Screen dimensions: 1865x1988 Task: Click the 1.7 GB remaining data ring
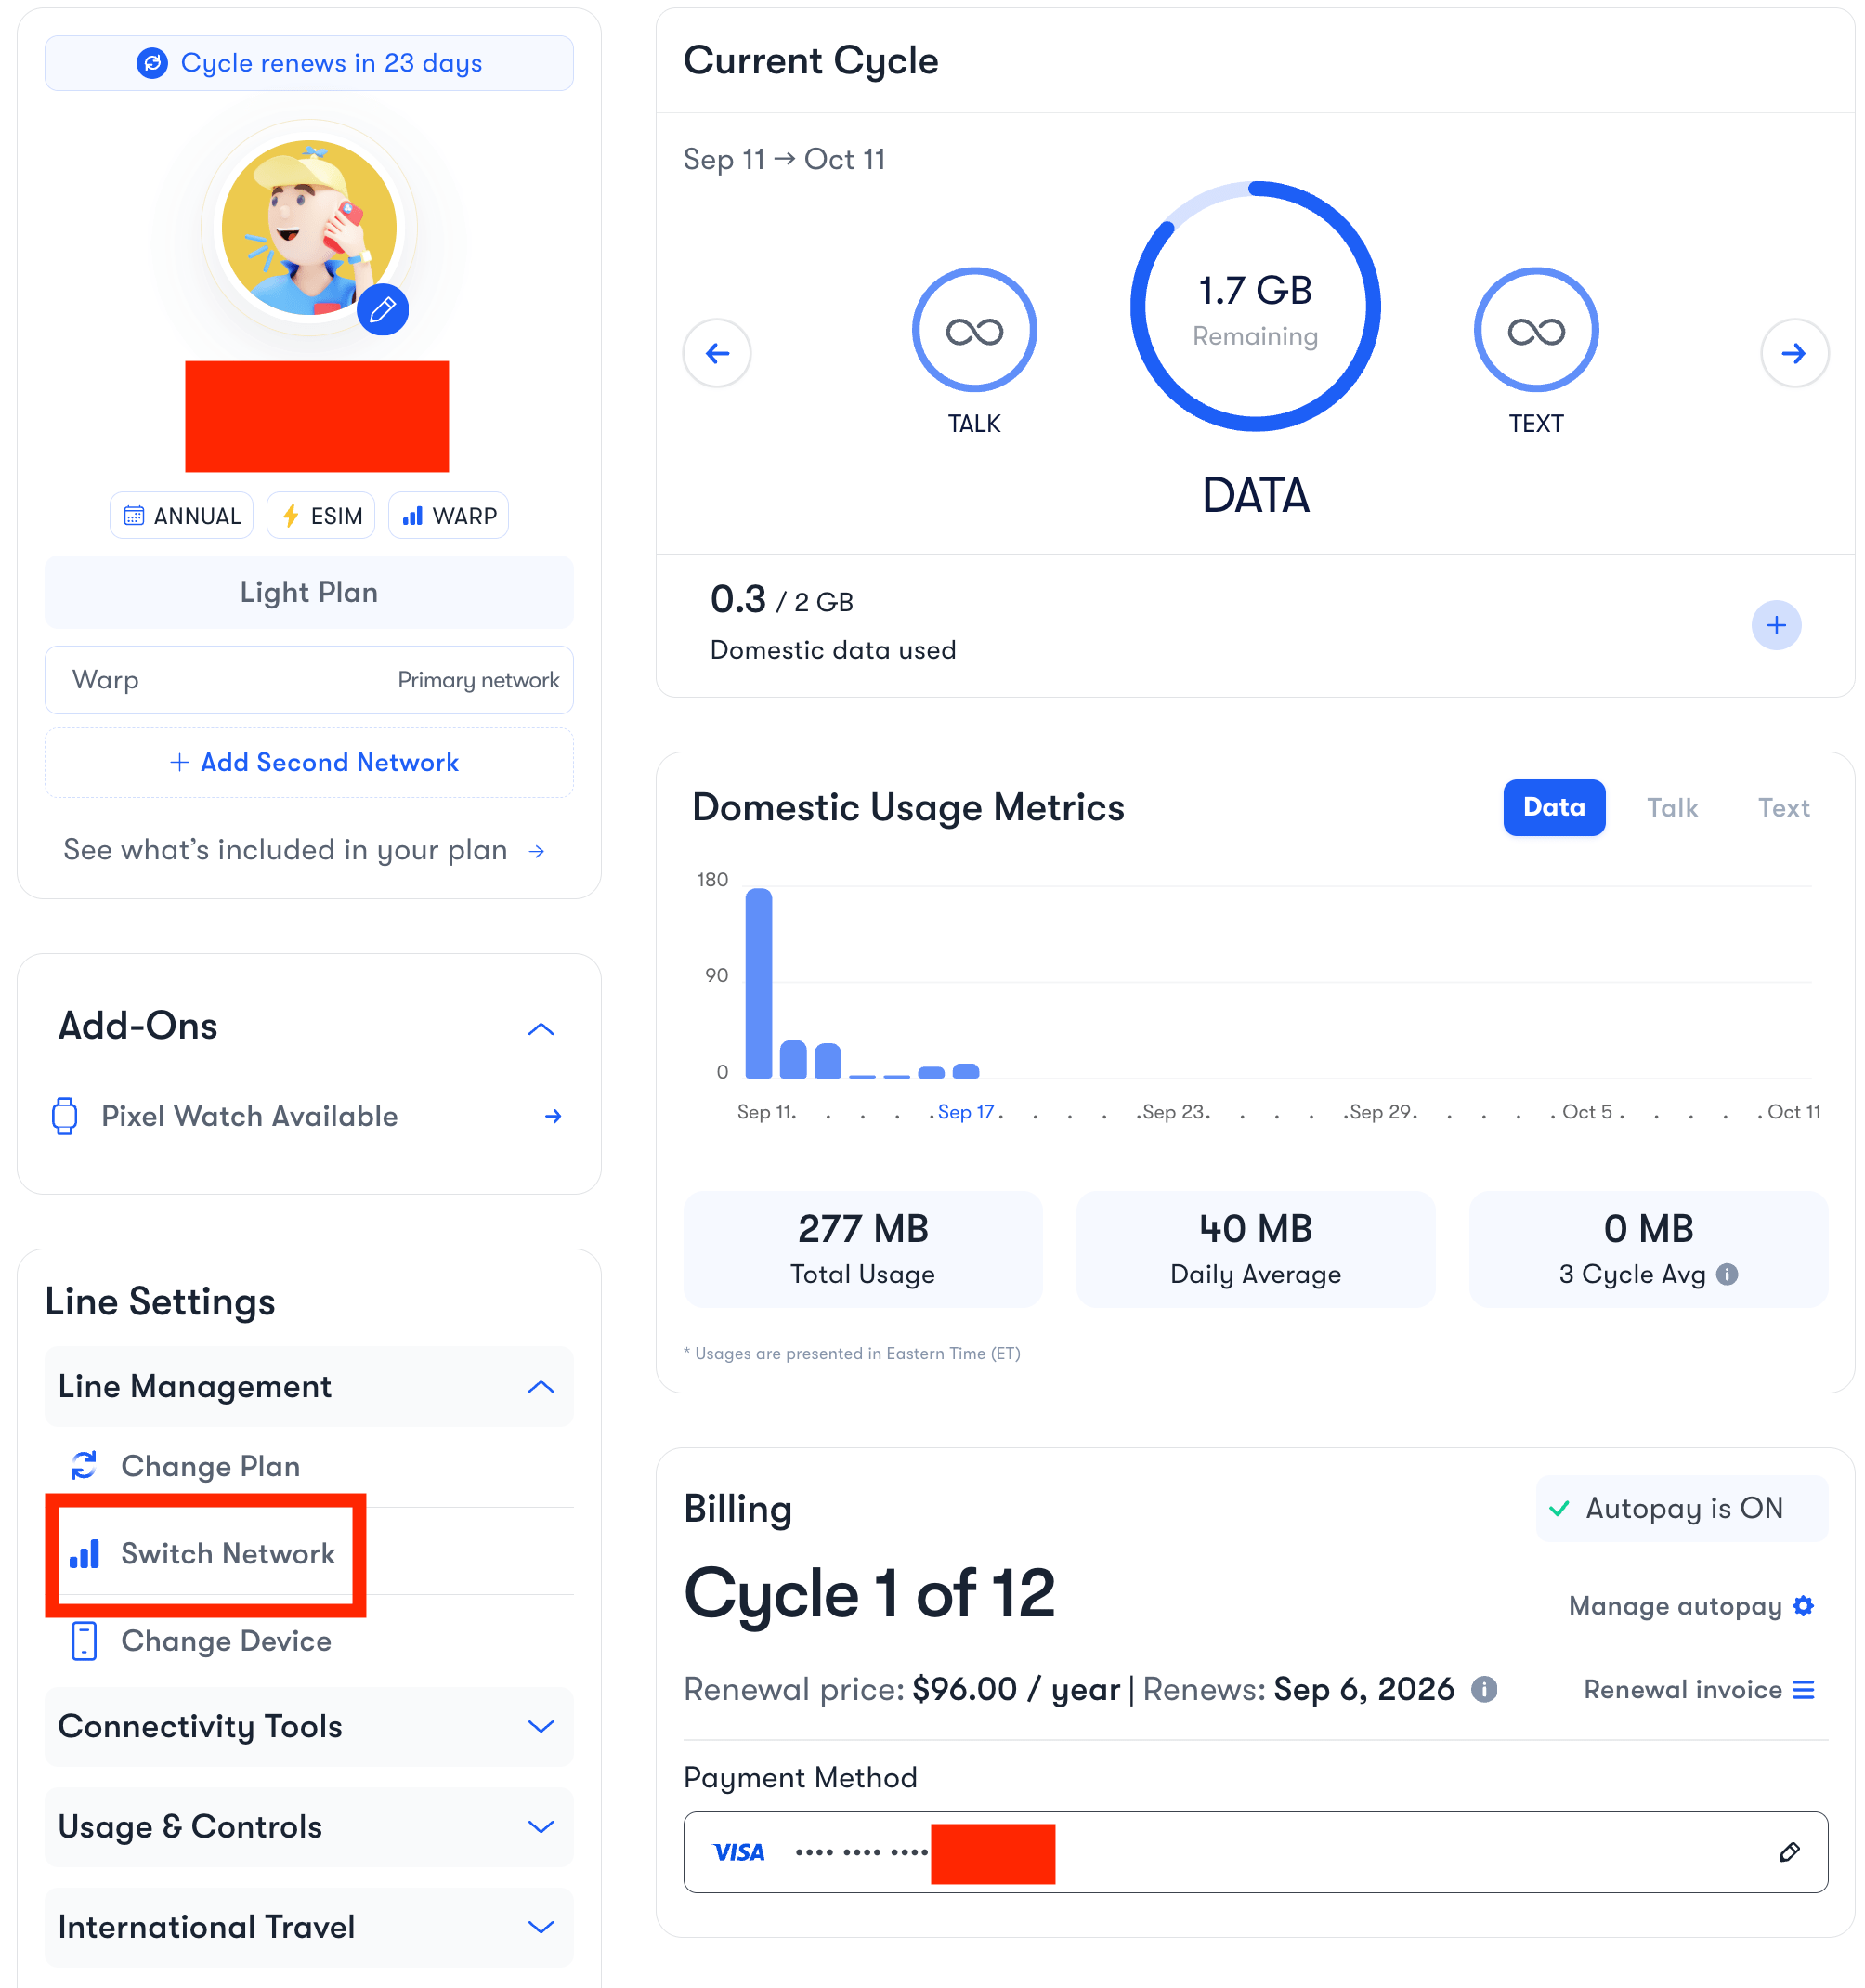1255,306
